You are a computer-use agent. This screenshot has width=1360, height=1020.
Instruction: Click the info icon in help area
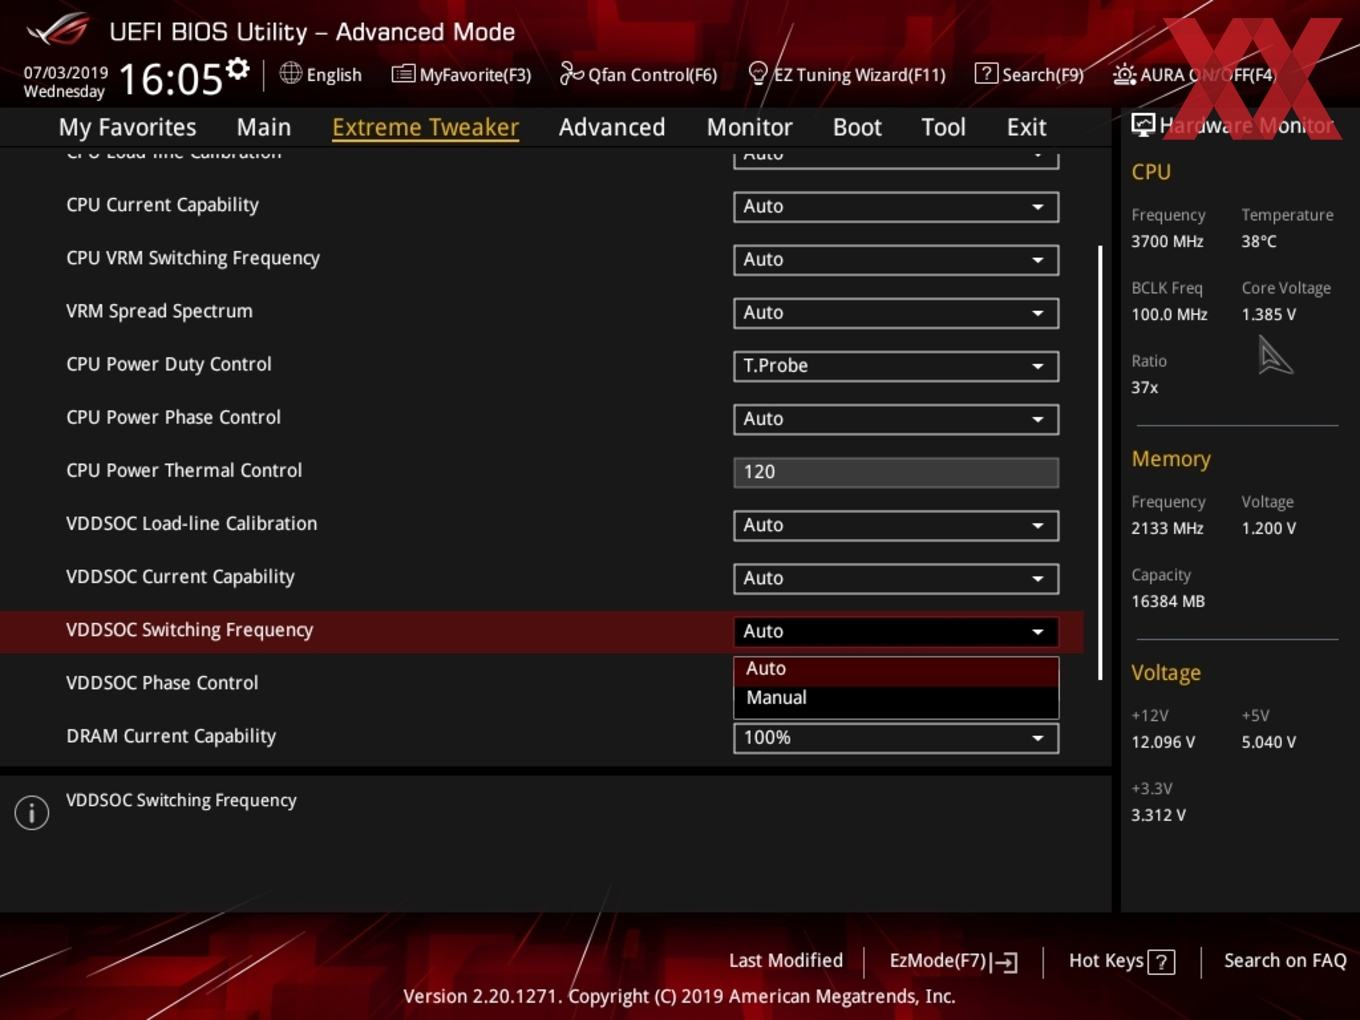pyautogui.click(x=32, y=812)
